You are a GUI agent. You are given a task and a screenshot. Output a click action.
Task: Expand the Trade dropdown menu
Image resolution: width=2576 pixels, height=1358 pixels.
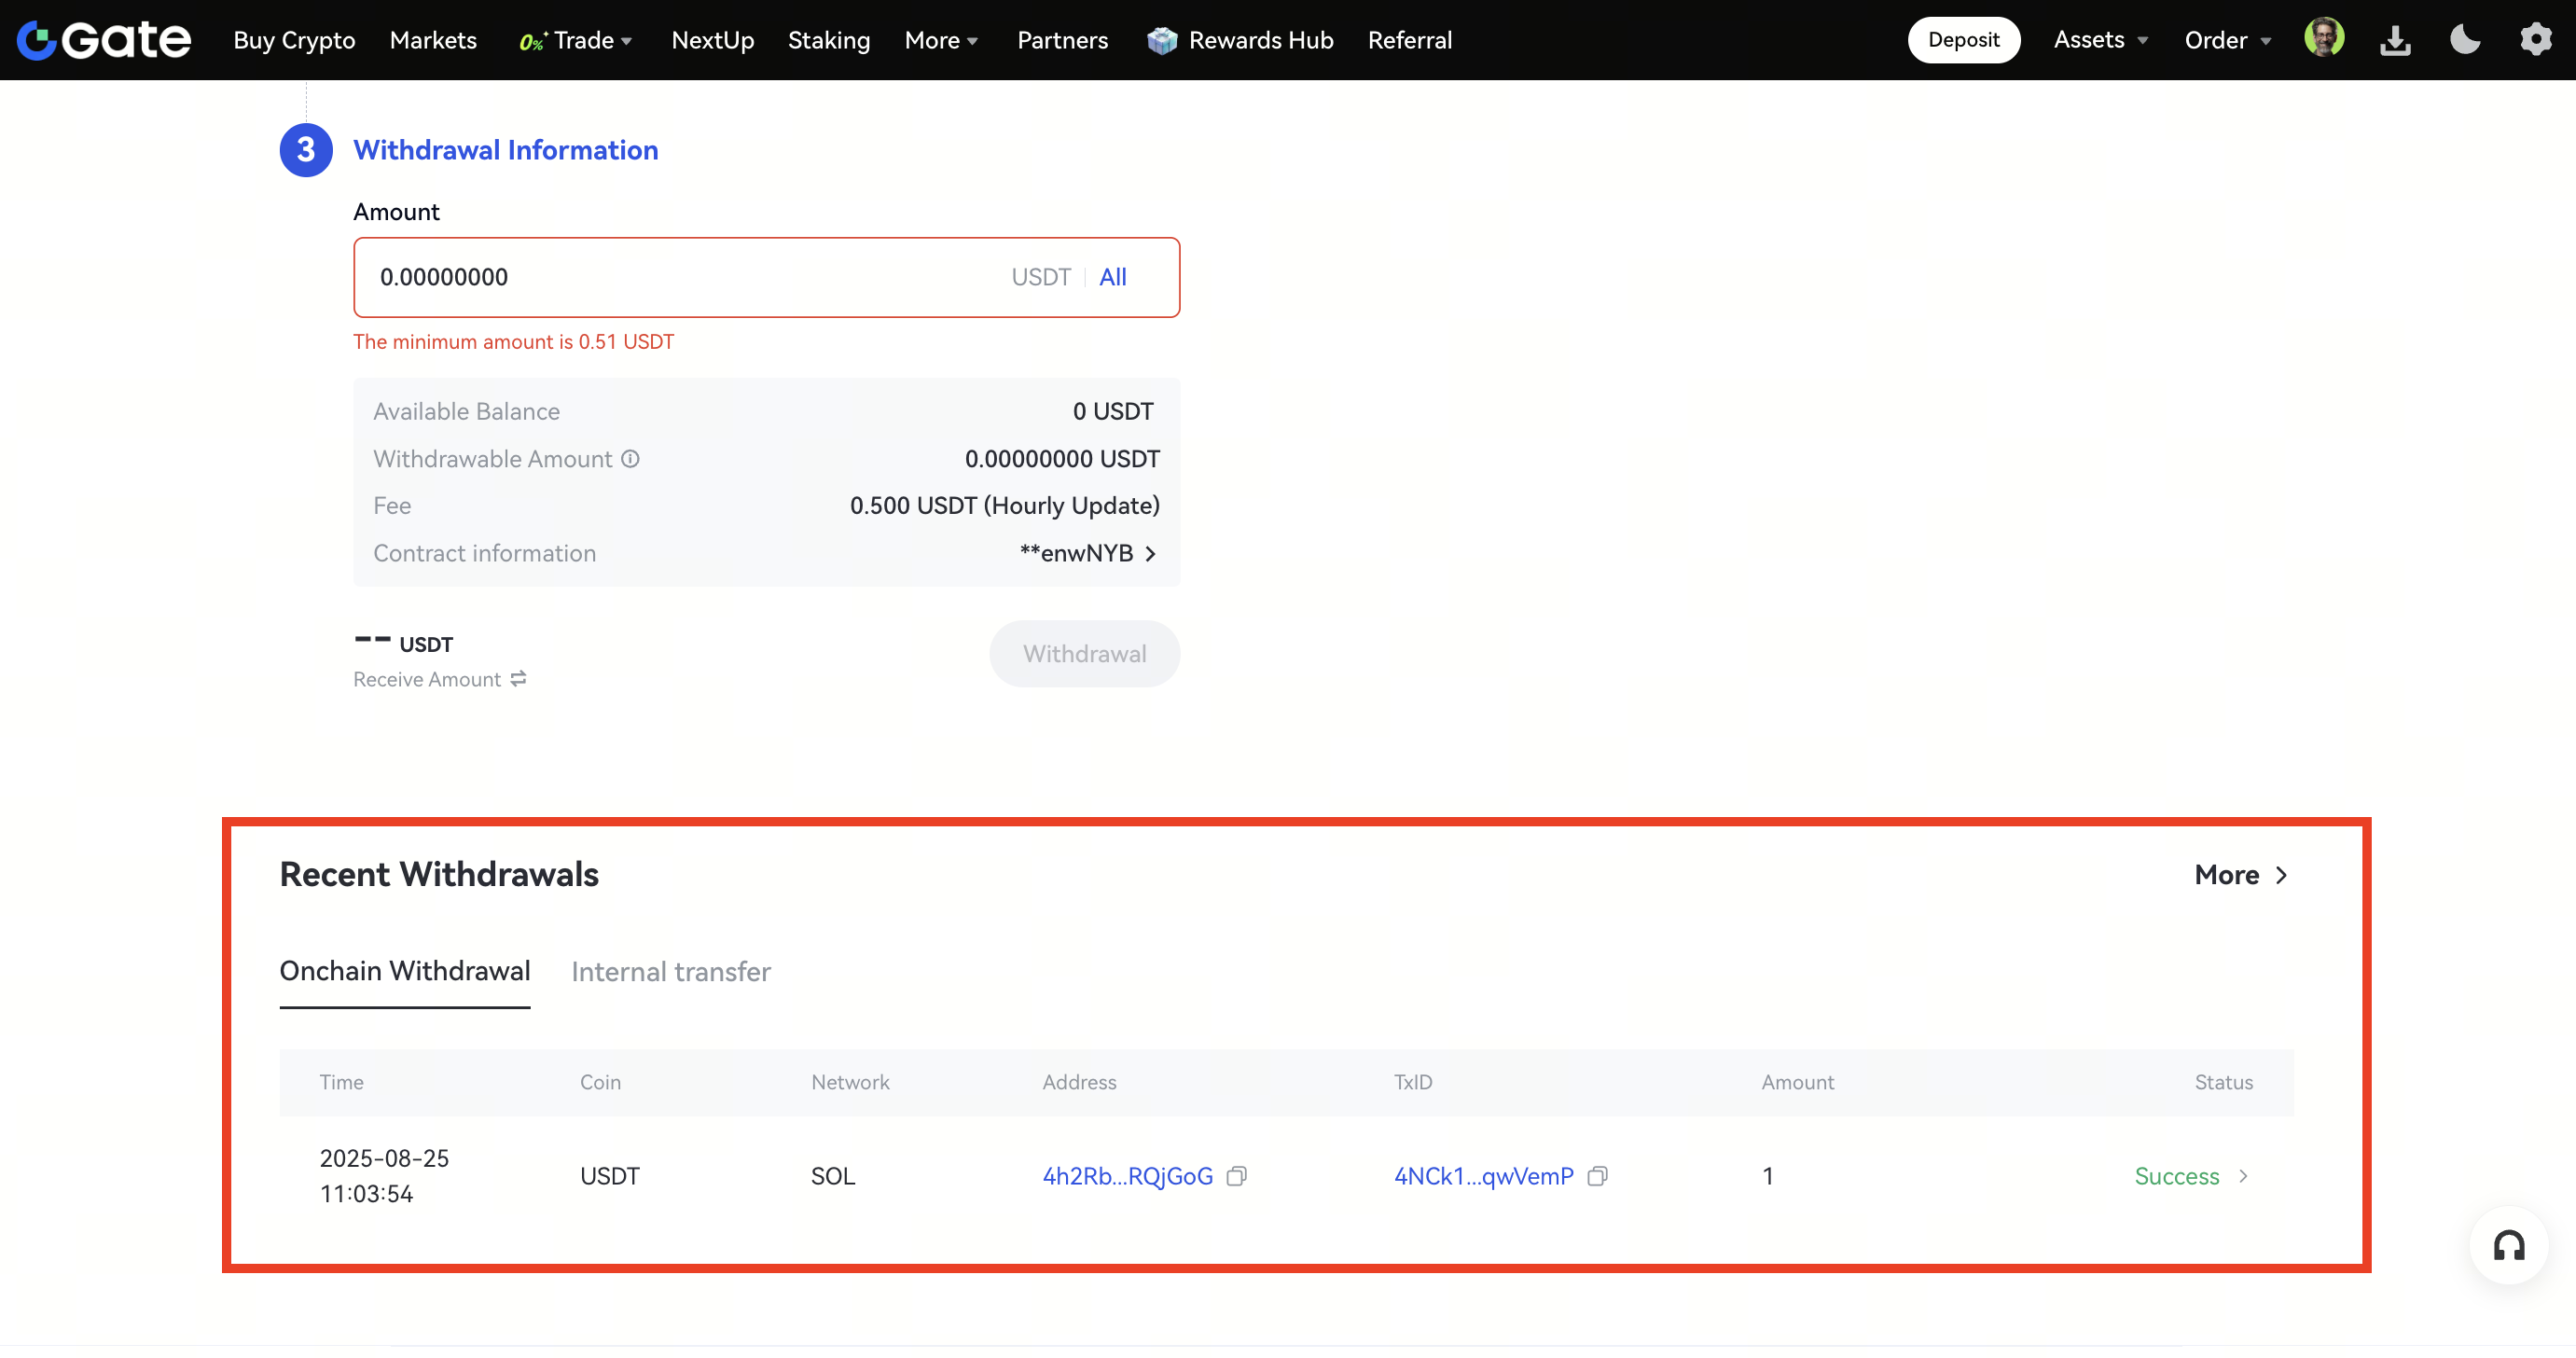[x=583, y=40]
